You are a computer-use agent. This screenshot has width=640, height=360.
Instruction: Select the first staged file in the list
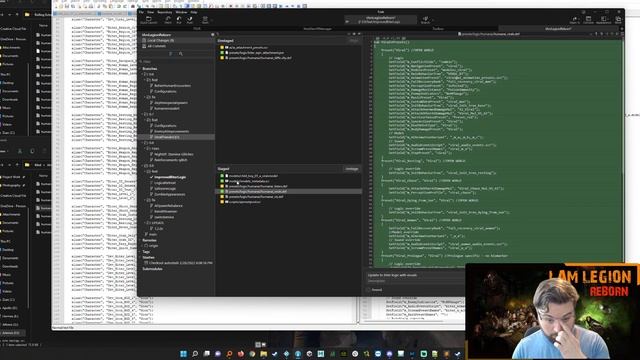click(x=289, y=176)
